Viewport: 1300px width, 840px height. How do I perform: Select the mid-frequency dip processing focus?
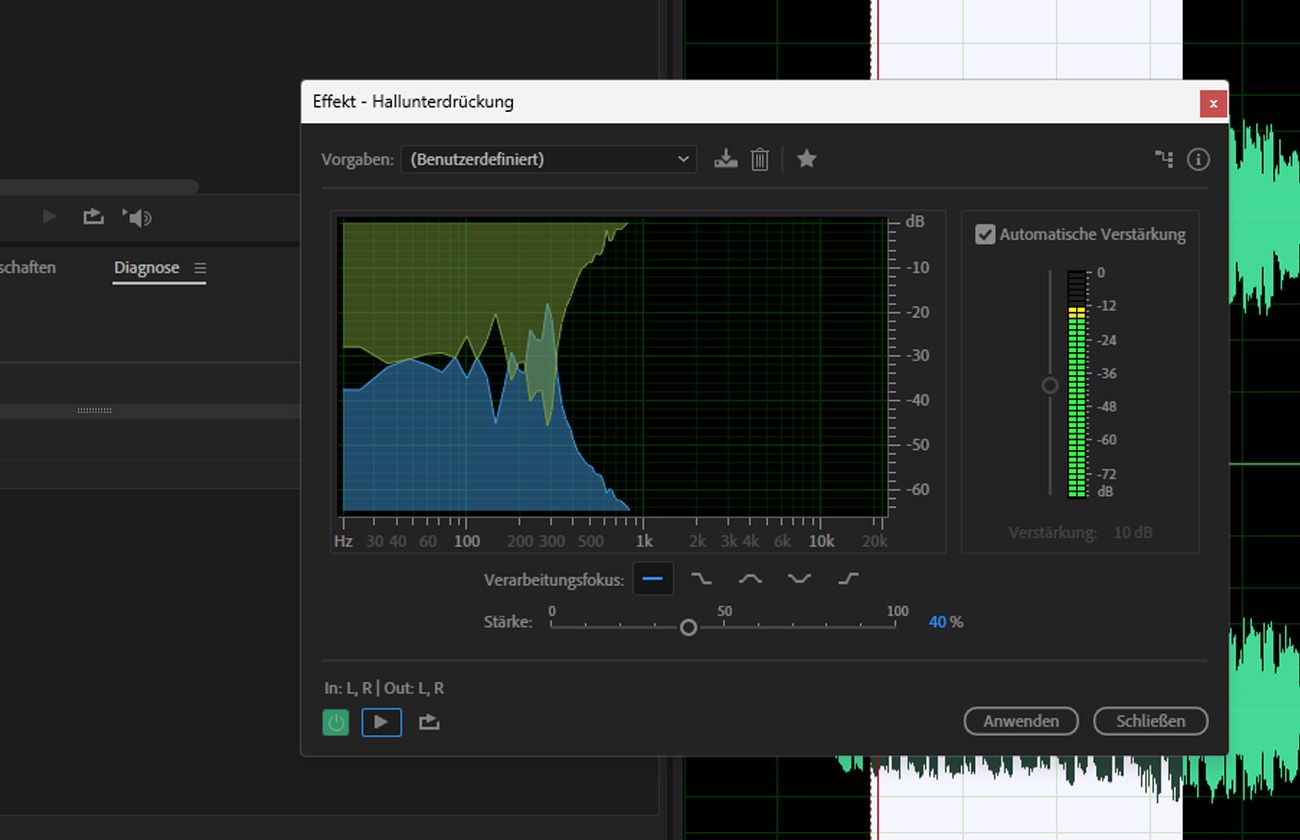[x=799, y=578]
